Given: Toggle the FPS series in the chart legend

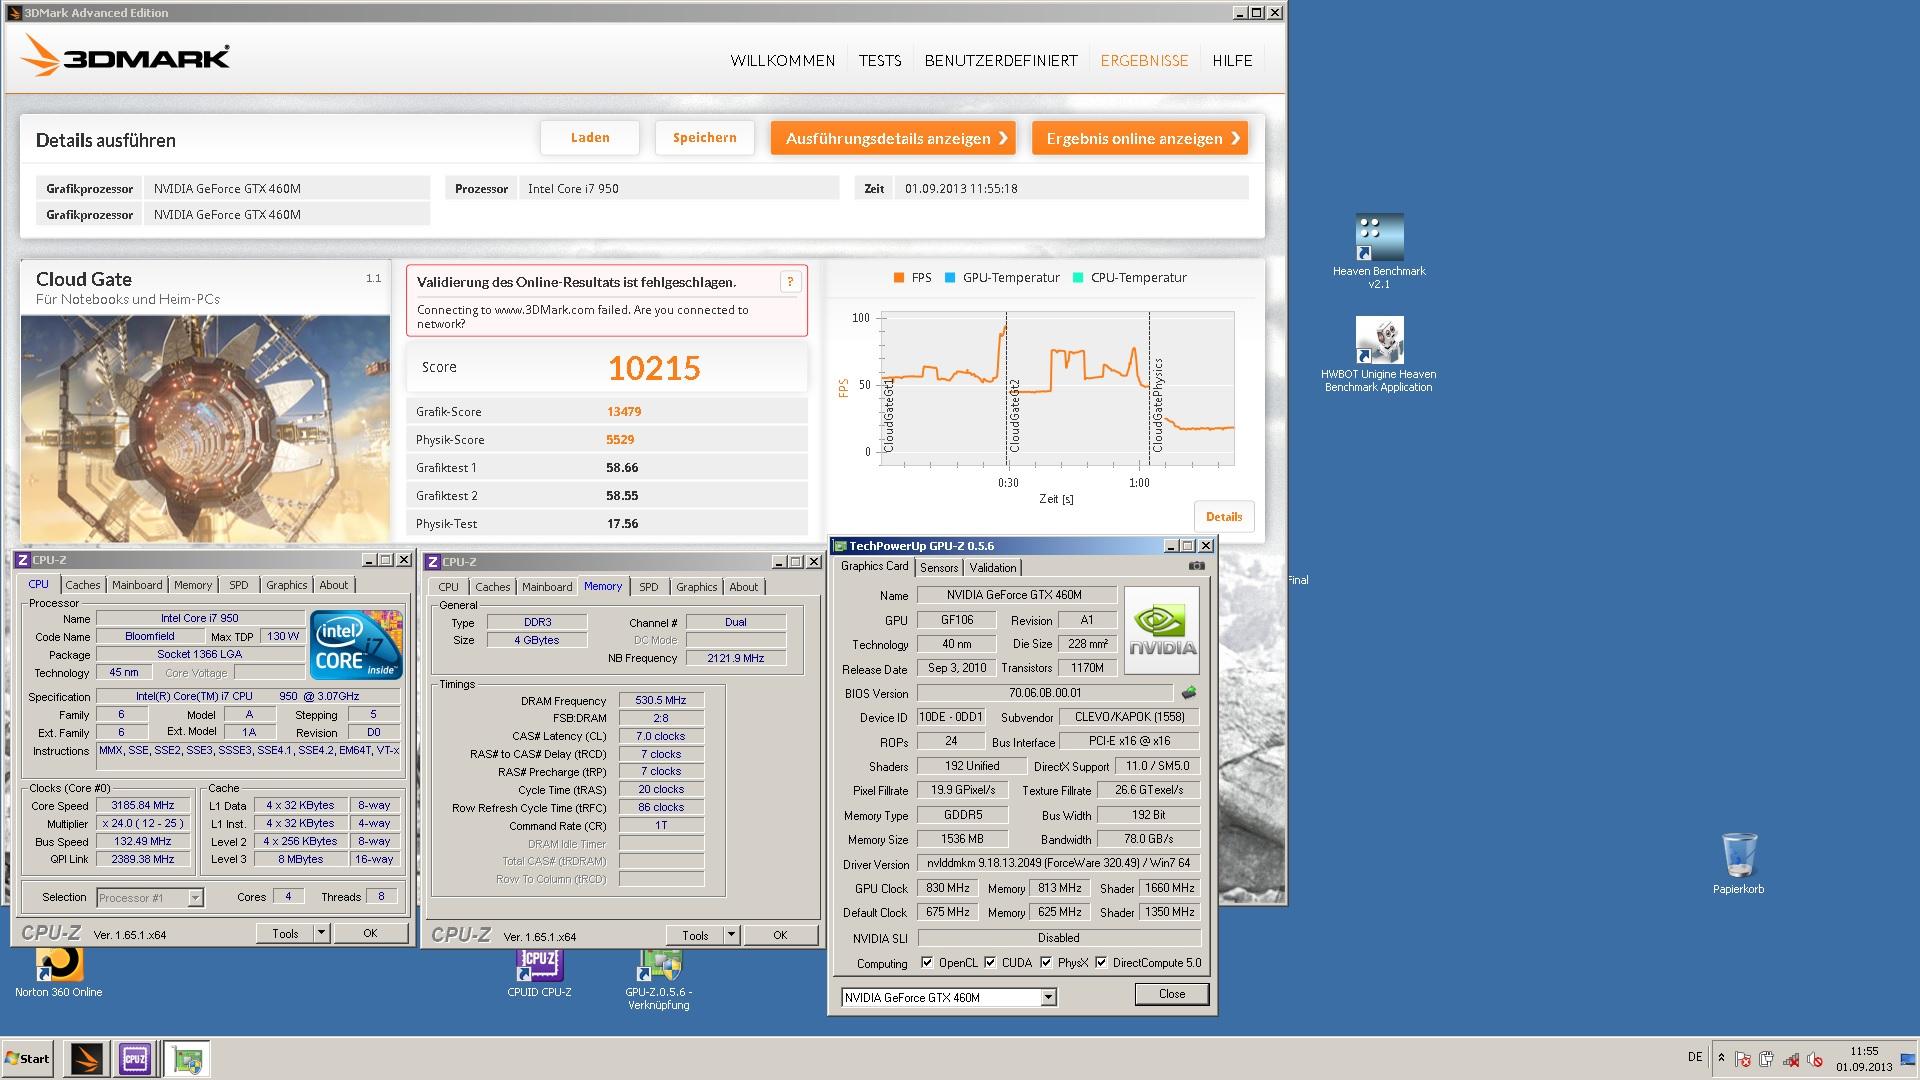Looking at the screenshot, I should point(912,278).
